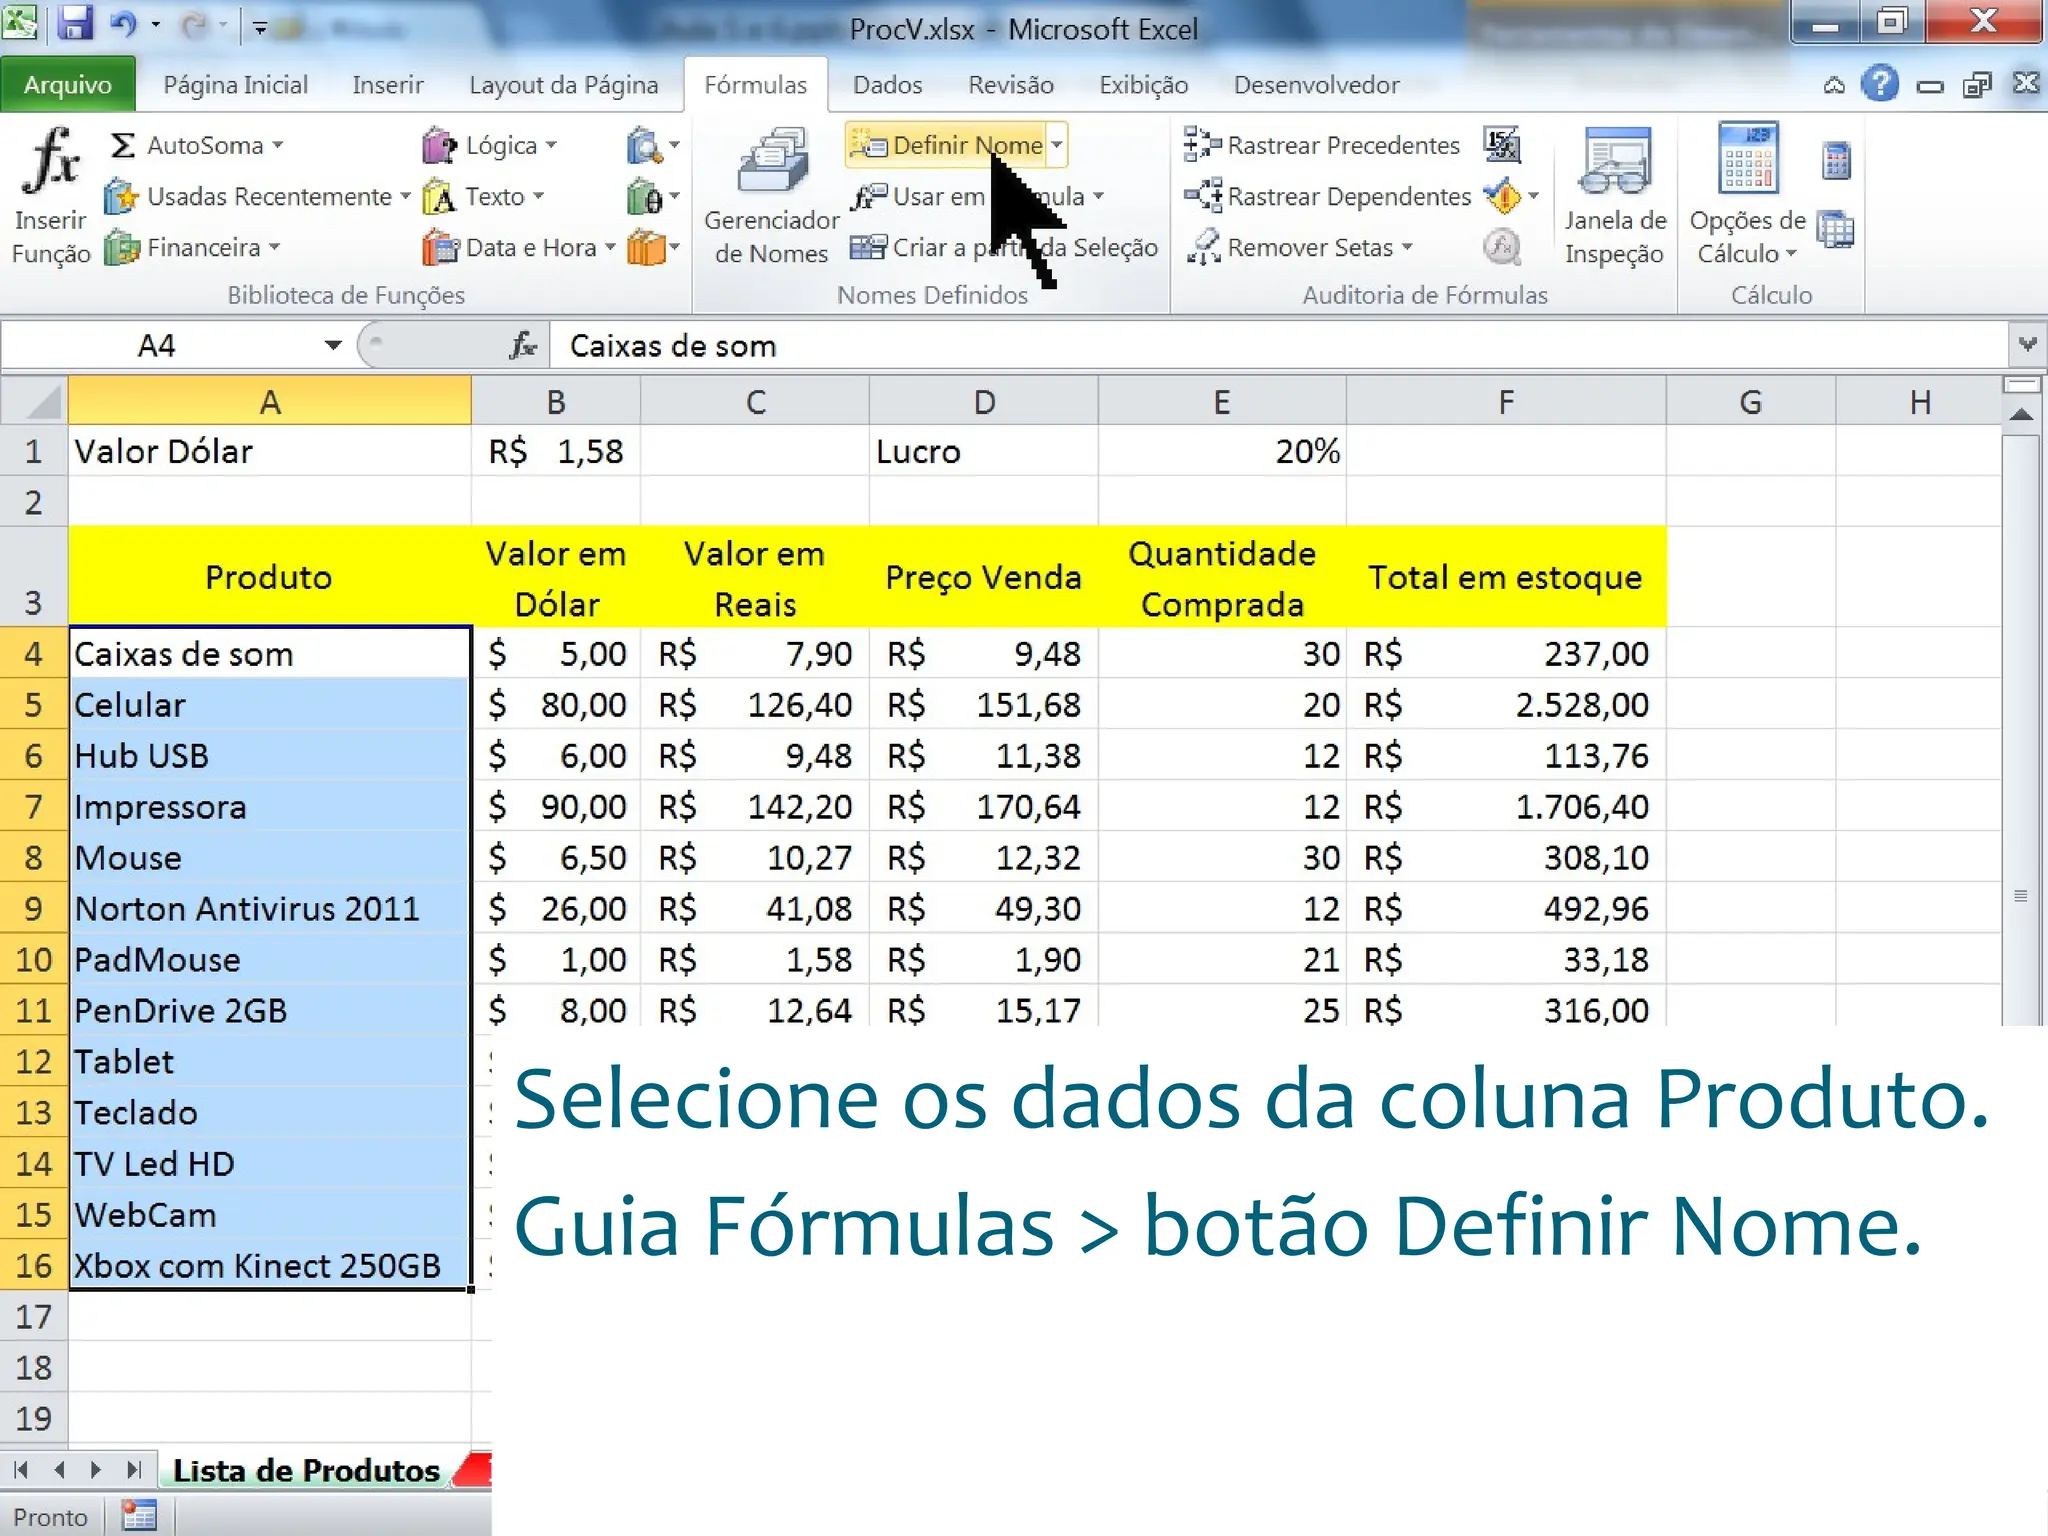
Task: Open Excel Help question mark
Action: (x=1880, y=84)
